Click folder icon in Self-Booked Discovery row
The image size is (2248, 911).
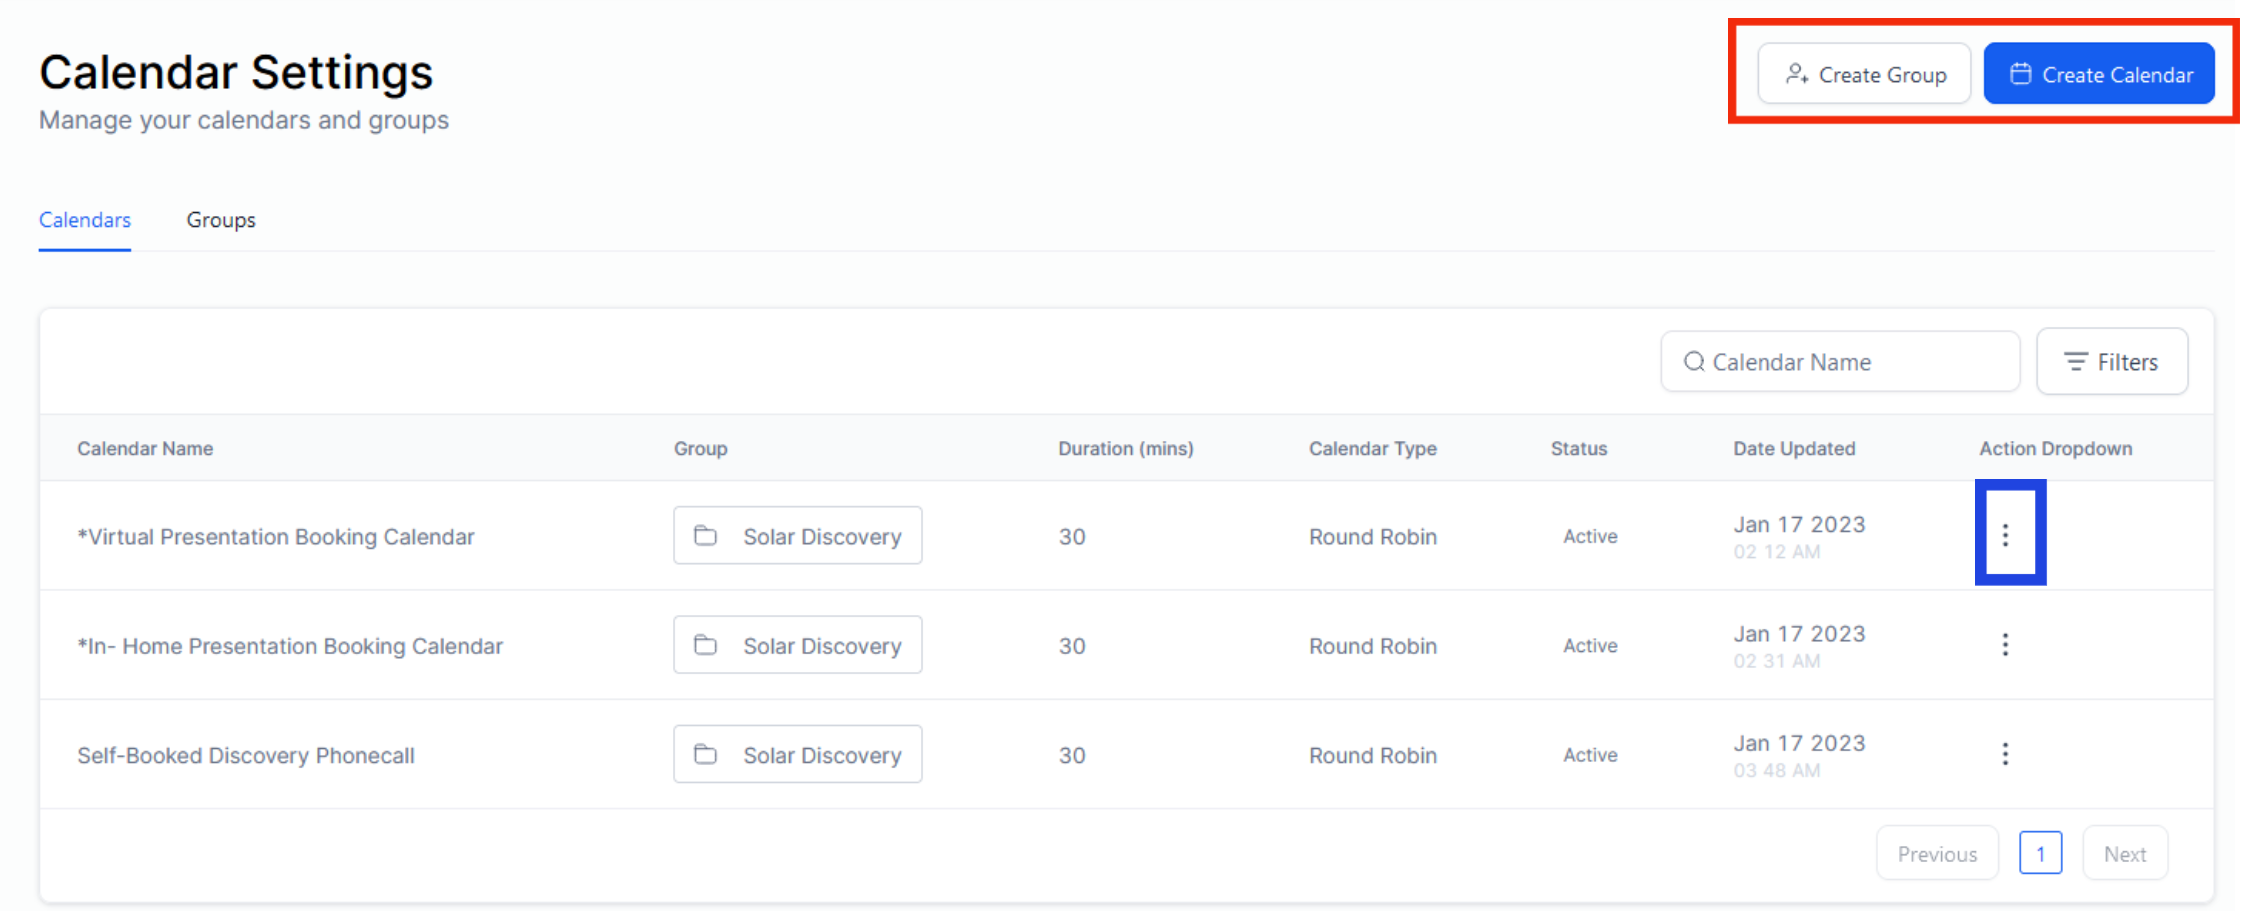[x=706, y=754]
